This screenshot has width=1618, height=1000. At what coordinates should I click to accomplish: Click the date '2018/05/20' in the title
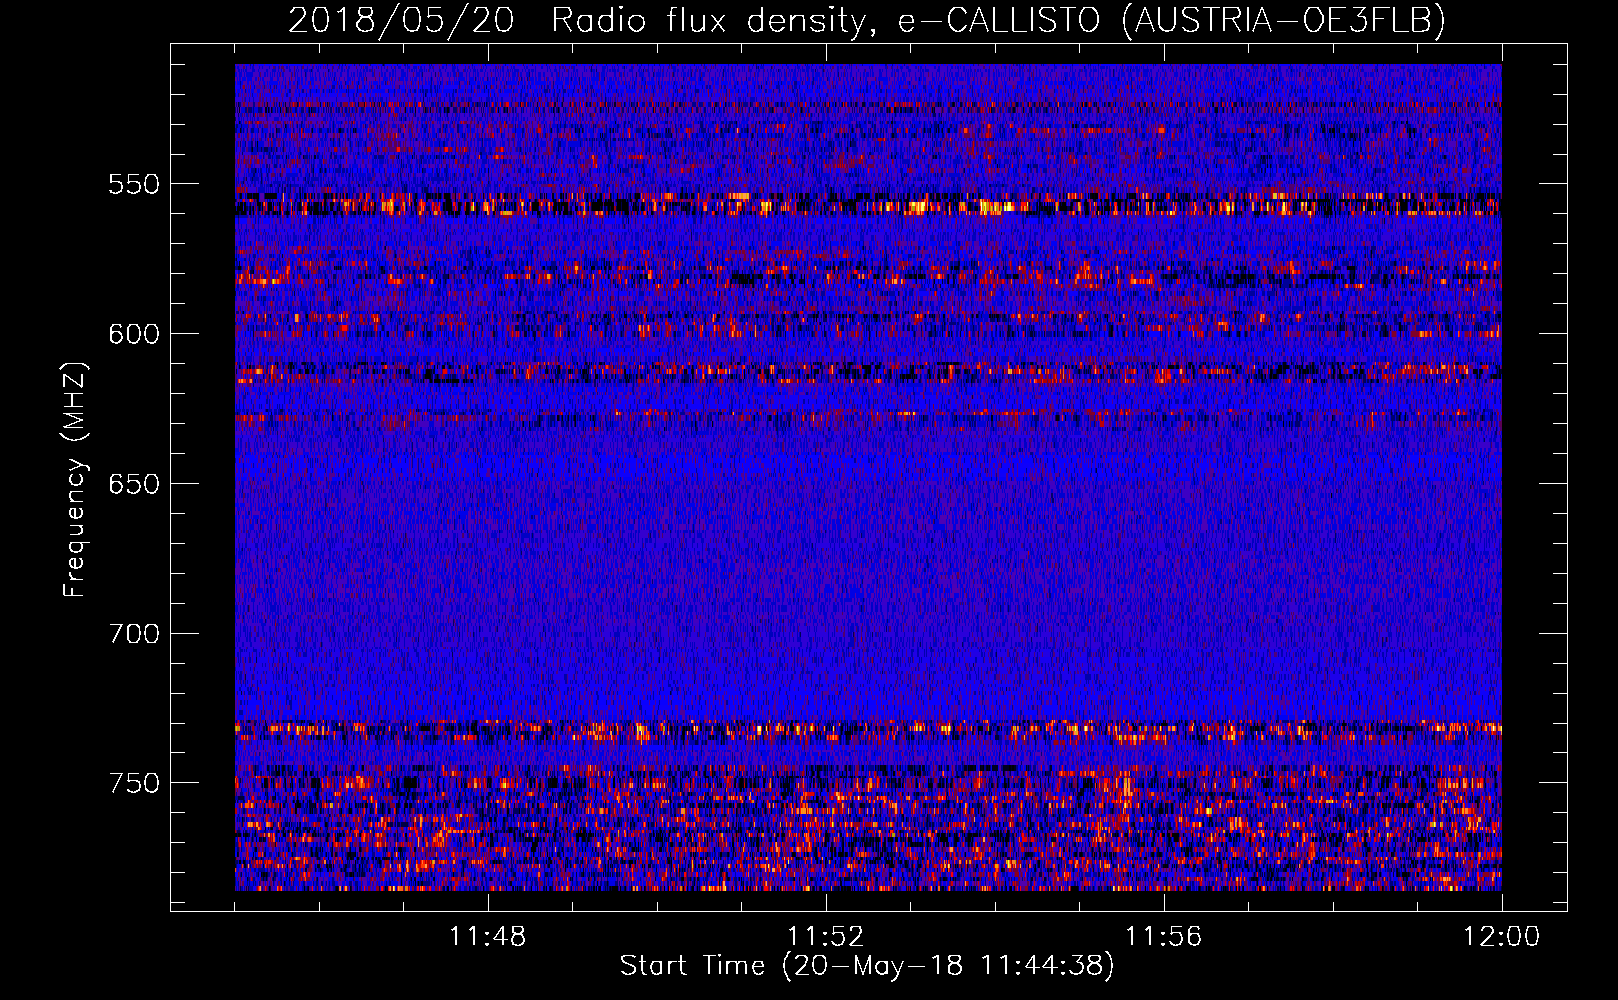(401, 20)
